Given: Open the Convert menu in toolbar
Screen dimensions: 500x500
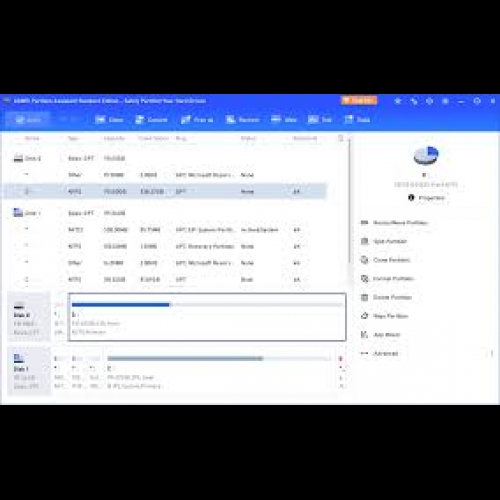Looking at the screenshot, I should tap(151, 120).
